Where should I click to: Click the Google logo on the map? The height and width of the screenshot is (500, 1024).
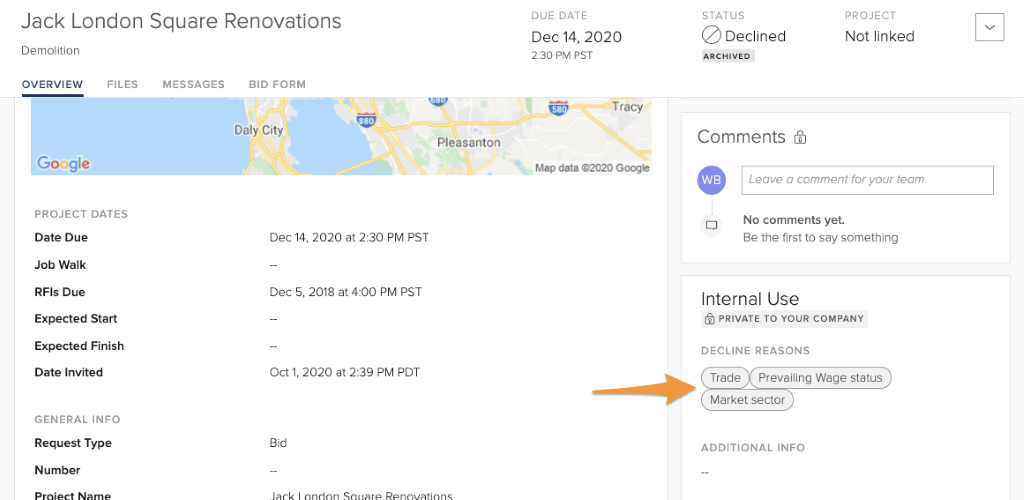pos(63,163)
